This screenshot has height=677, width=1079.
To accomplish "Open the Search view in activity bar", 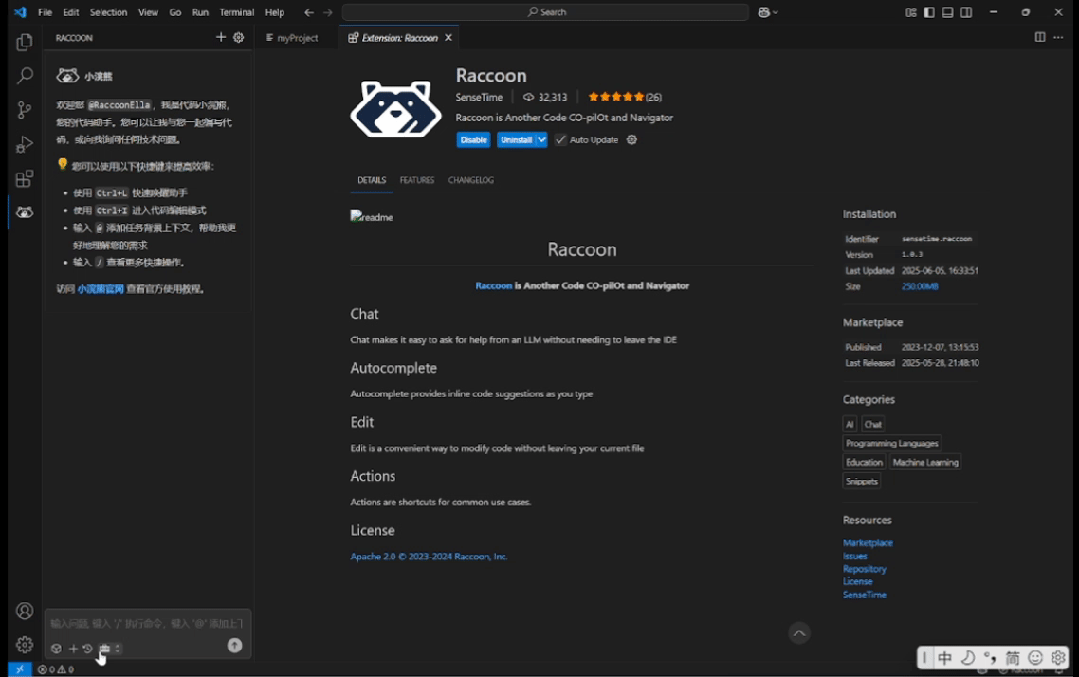I will [24, 75].
